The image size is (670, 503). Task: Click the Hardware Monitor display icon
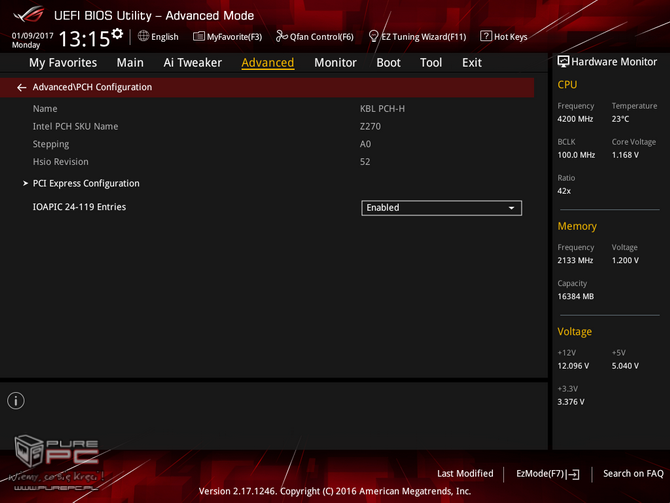[x=563, y=62]
